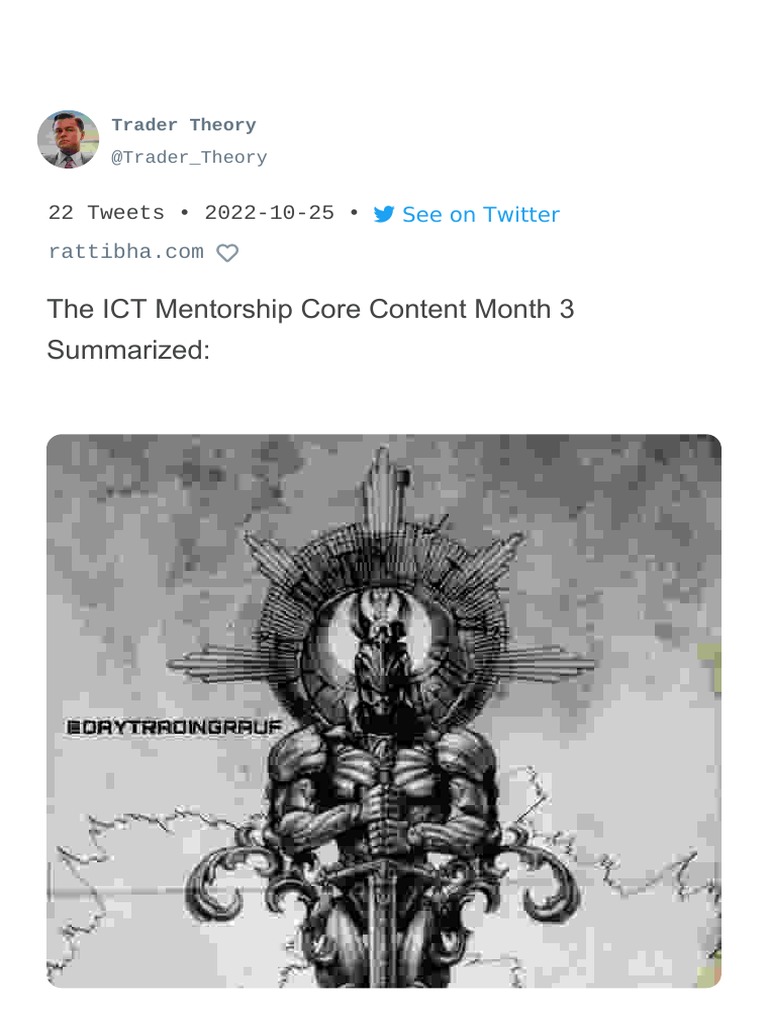The image size is (768, 1024).
Task: Click the word Summarized in the heading
Action: (x=128, y=351)
